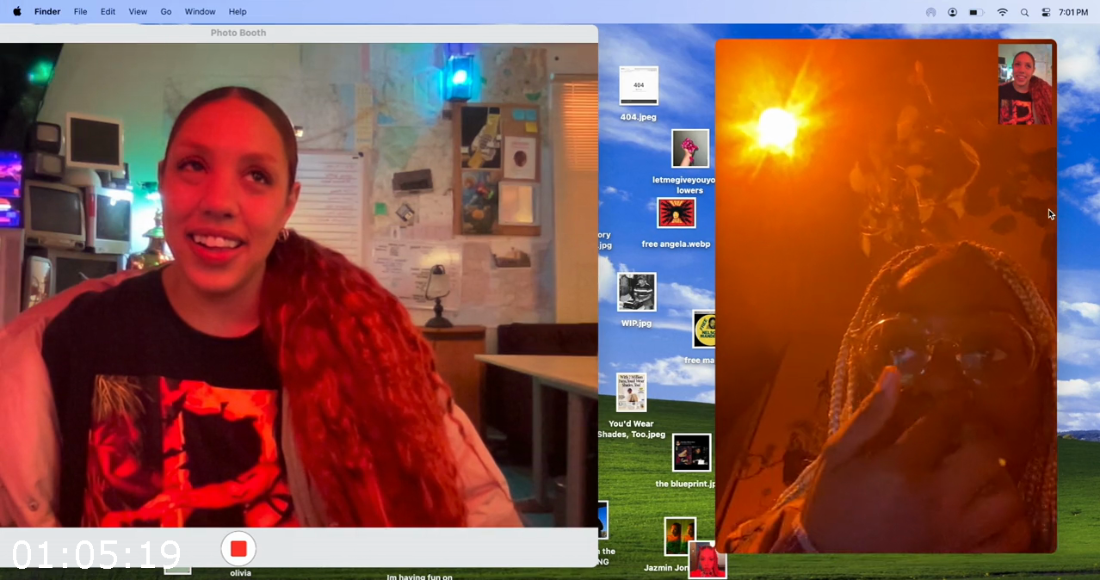Click the greyed round icon left of user icon
This screenshot has height=580, width=1100.
pyautogui.click(x=931, y=12)
